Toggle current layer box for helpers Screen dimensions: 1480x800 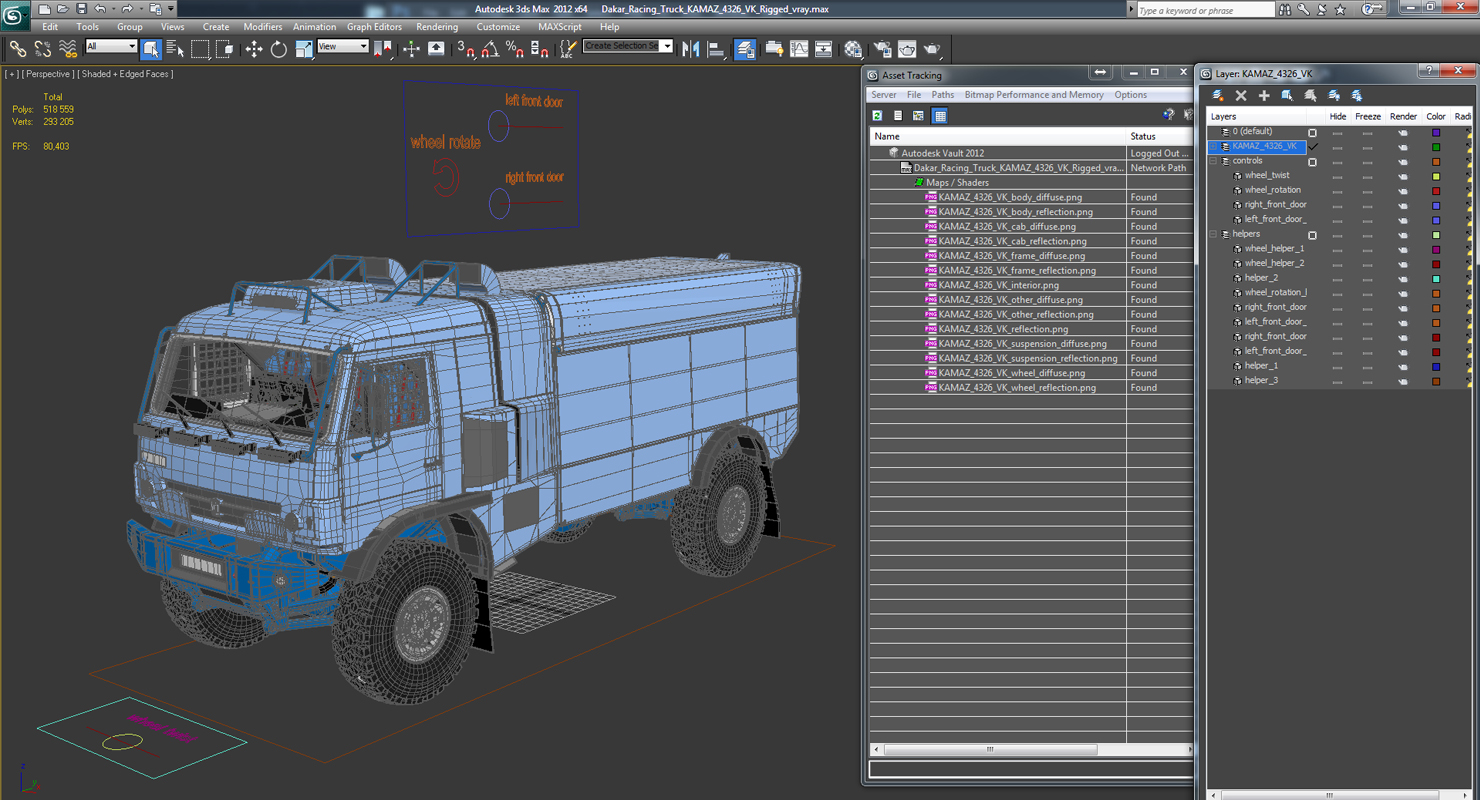click(1313, 235)
